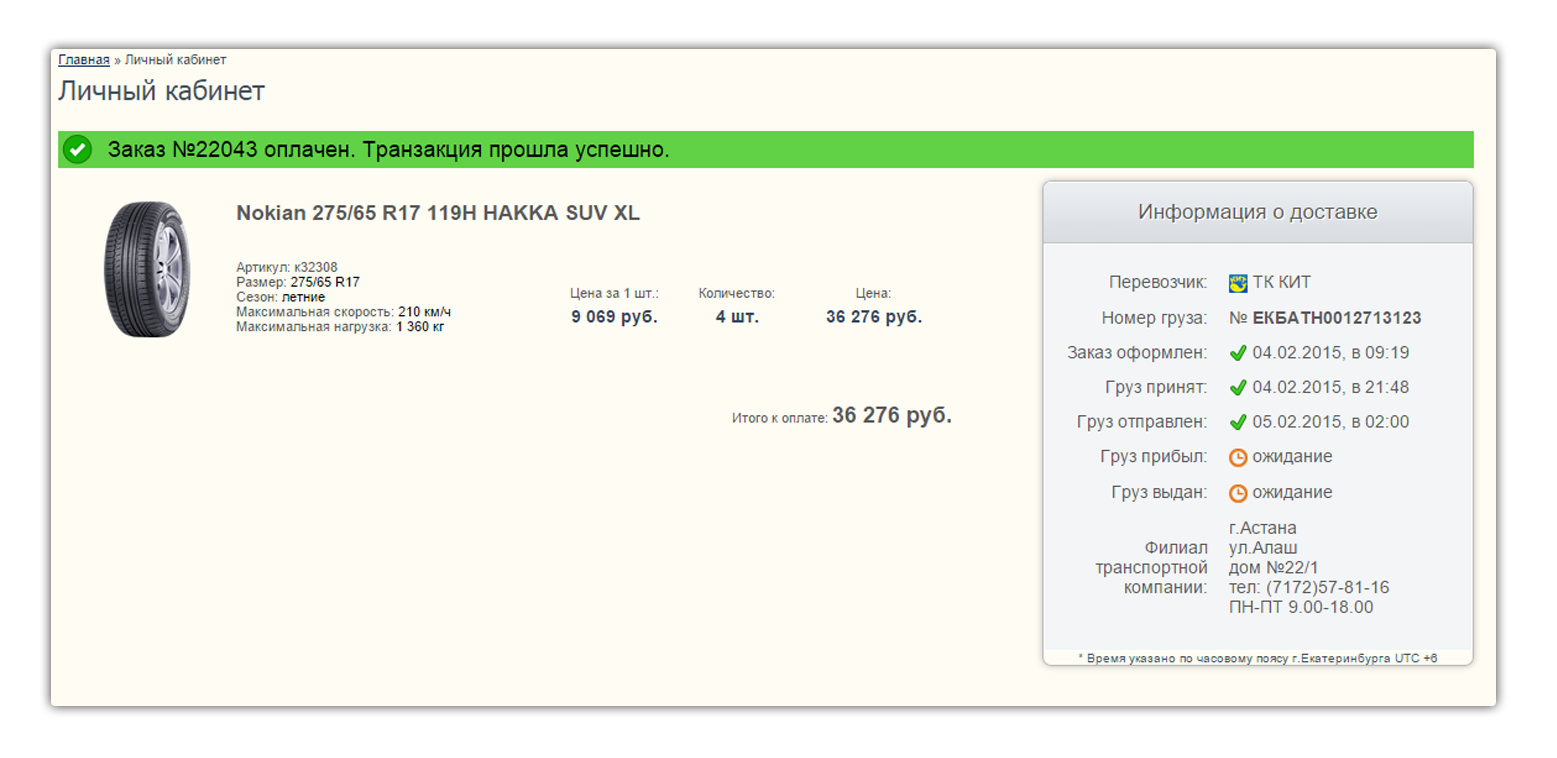The image size is (1557, 758).
Task: Click date 05.02.2015, в 02:00
Action: pyautogui.click(x=1330, y=422)
